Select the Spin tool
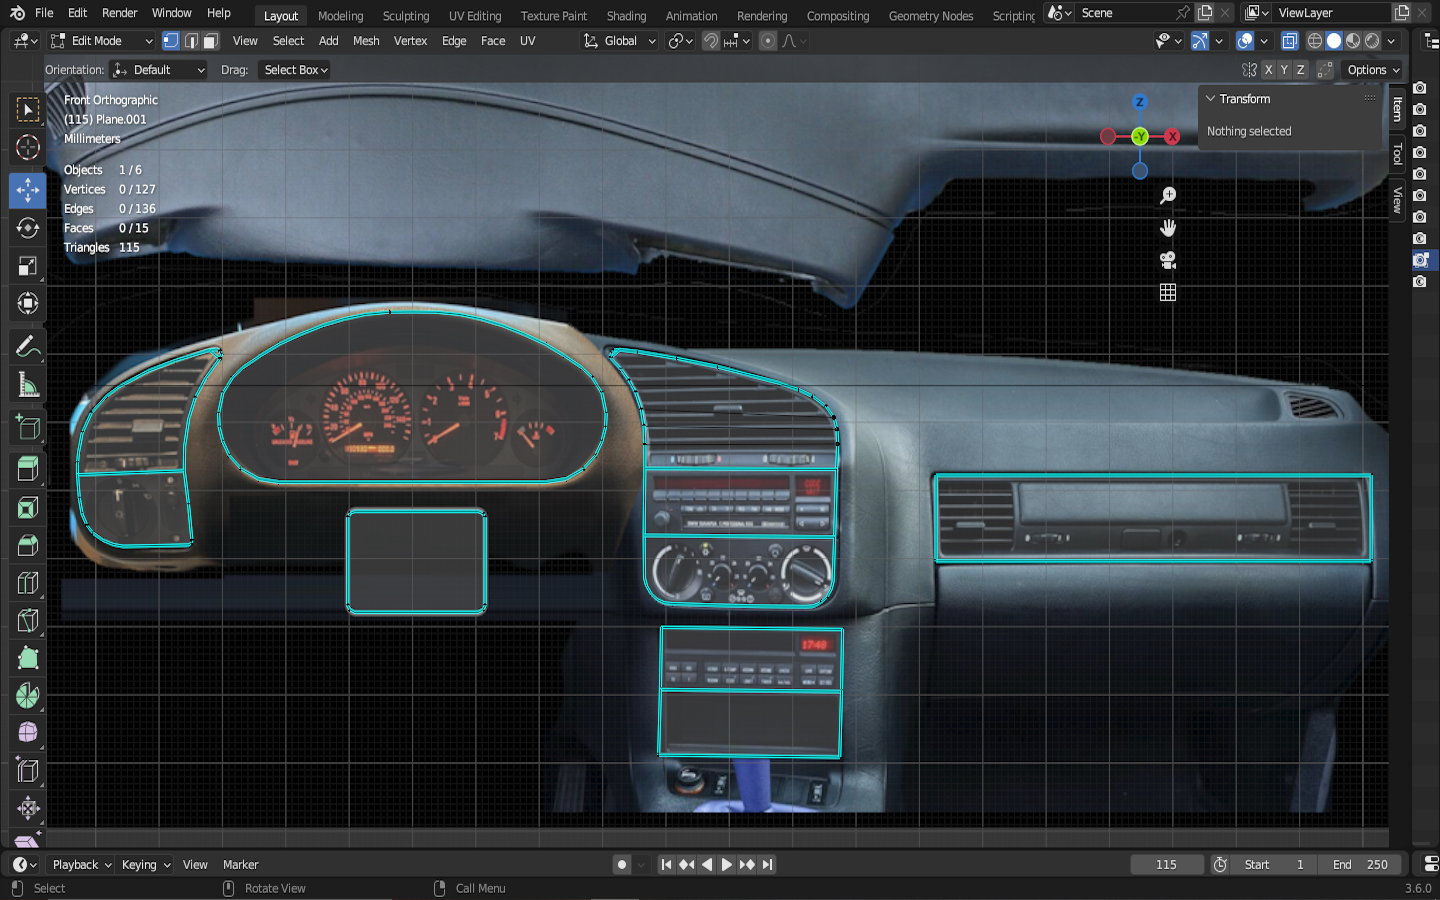Viewport: 1440px width, 900px height. [28, 696]
